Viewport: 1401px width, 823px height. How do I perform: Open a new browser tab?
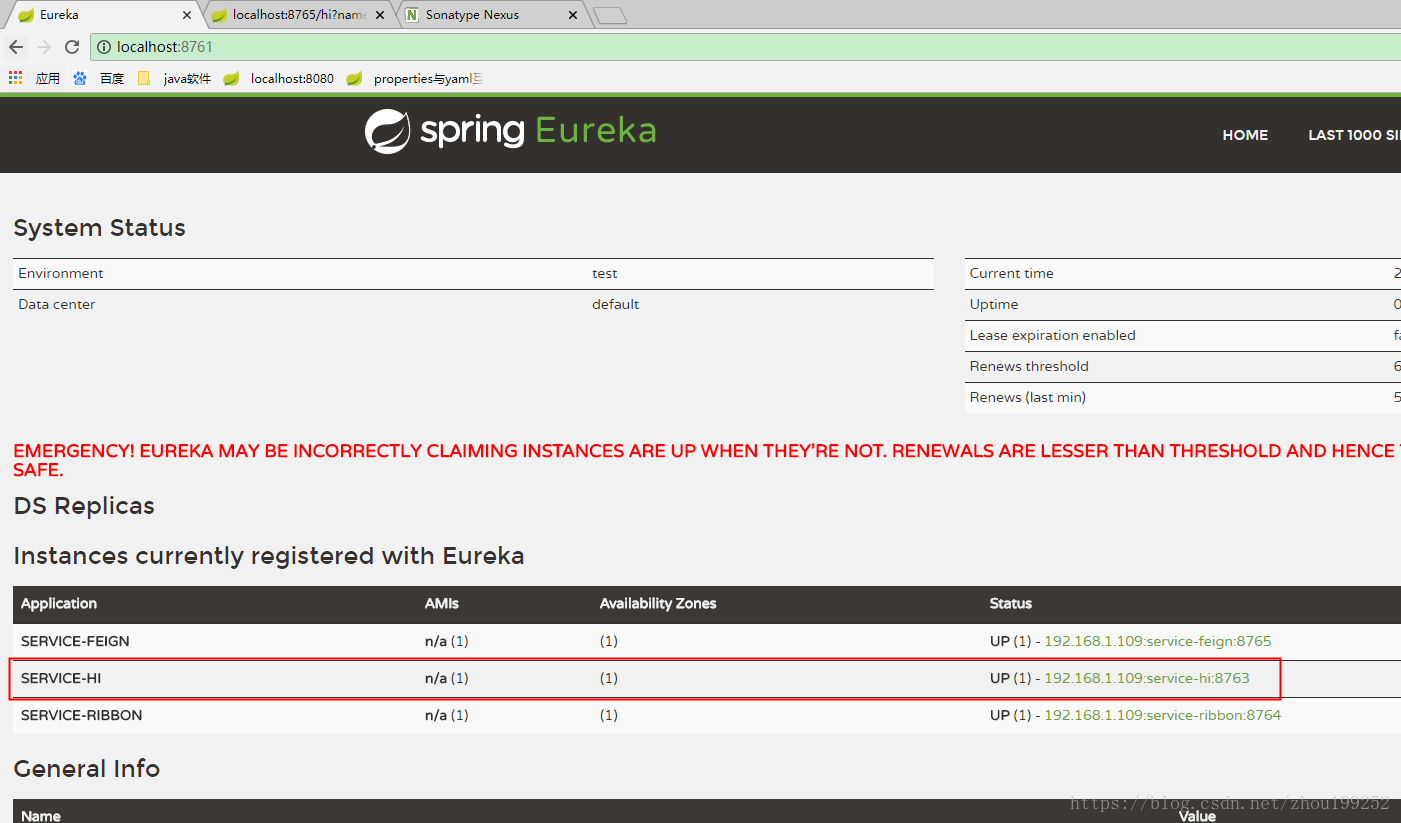tap(610, 15)
